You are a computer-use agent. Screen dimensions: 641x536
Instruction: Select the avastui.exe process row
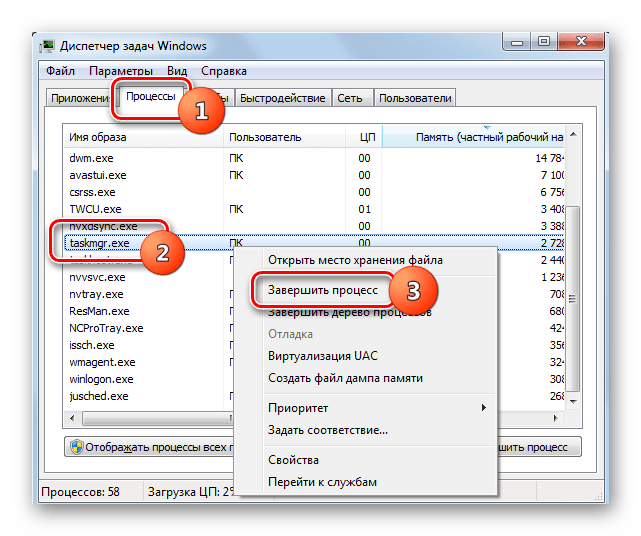click(314, 175)
